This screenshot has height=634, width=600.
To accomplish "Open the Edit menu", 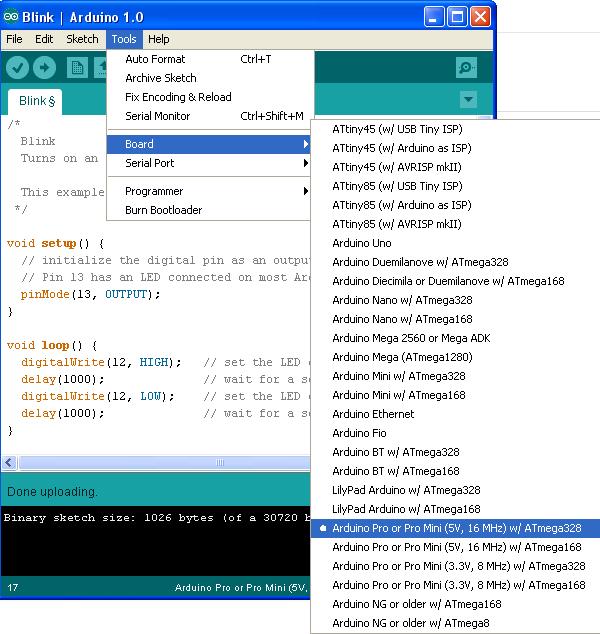I will 44,39.
